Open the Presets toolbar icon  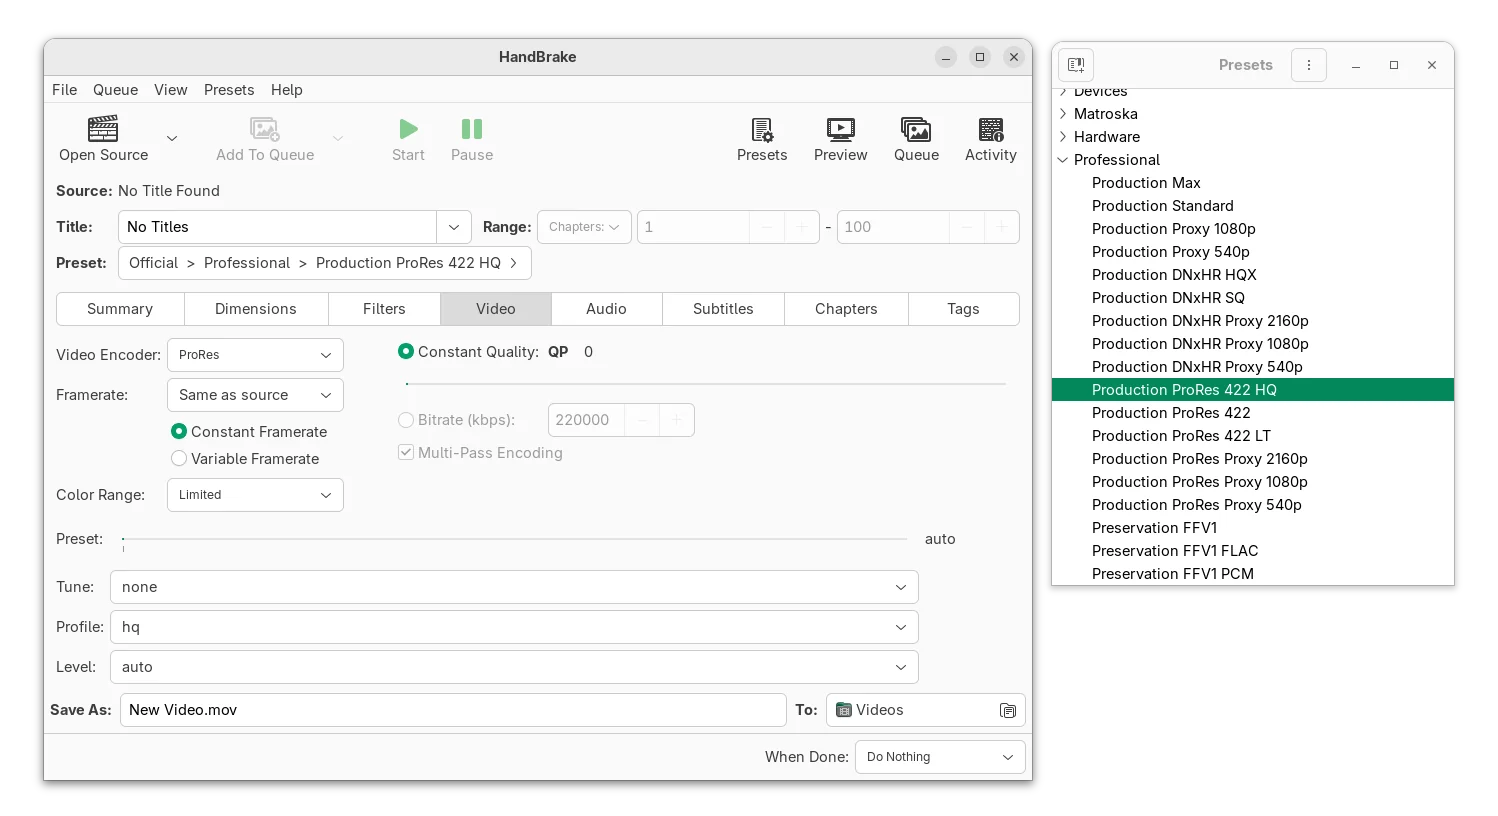coord(762,129)
